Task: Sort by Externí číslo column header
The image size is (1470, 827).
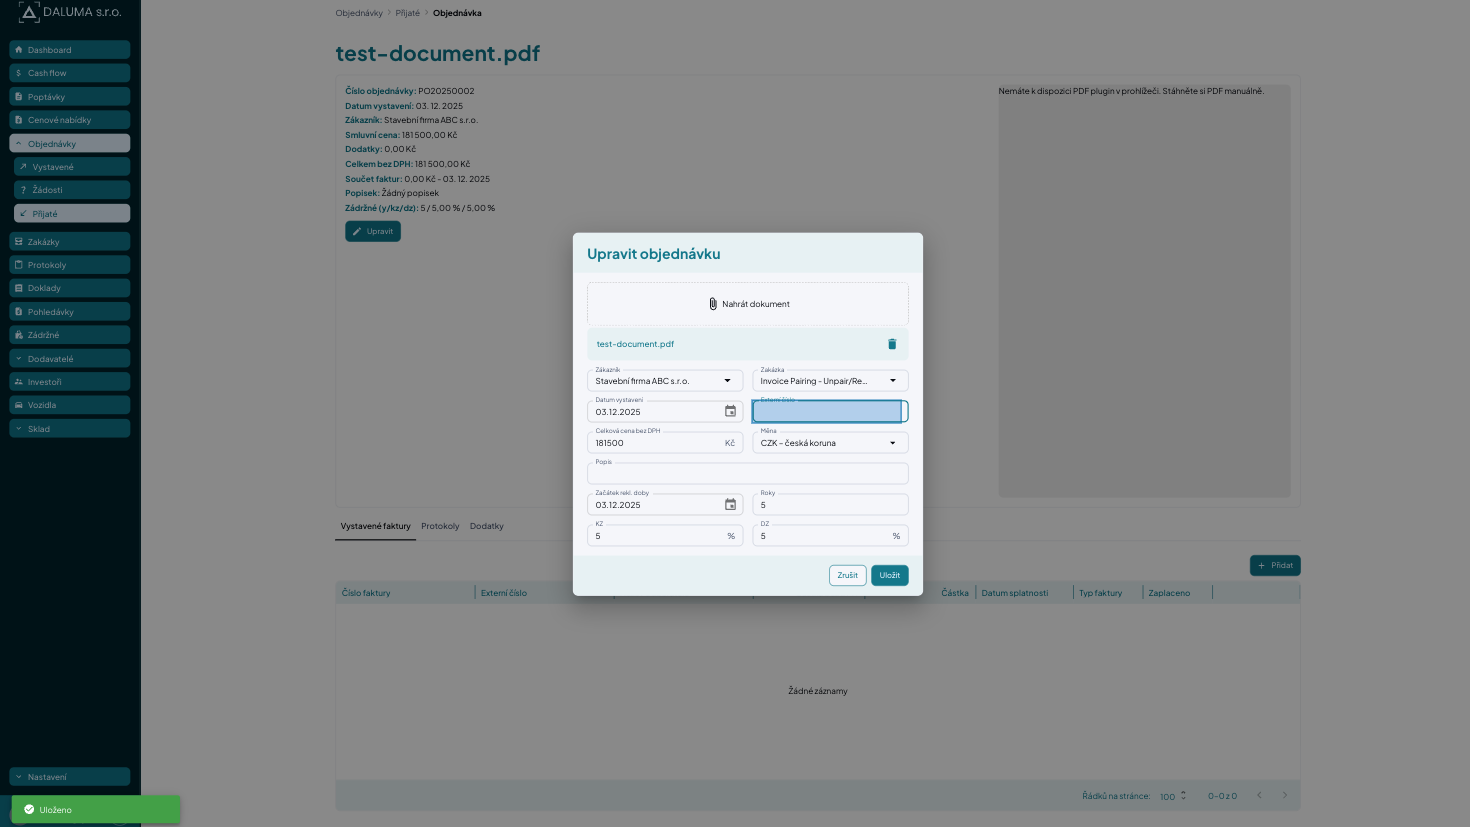Action: [504, 593]
